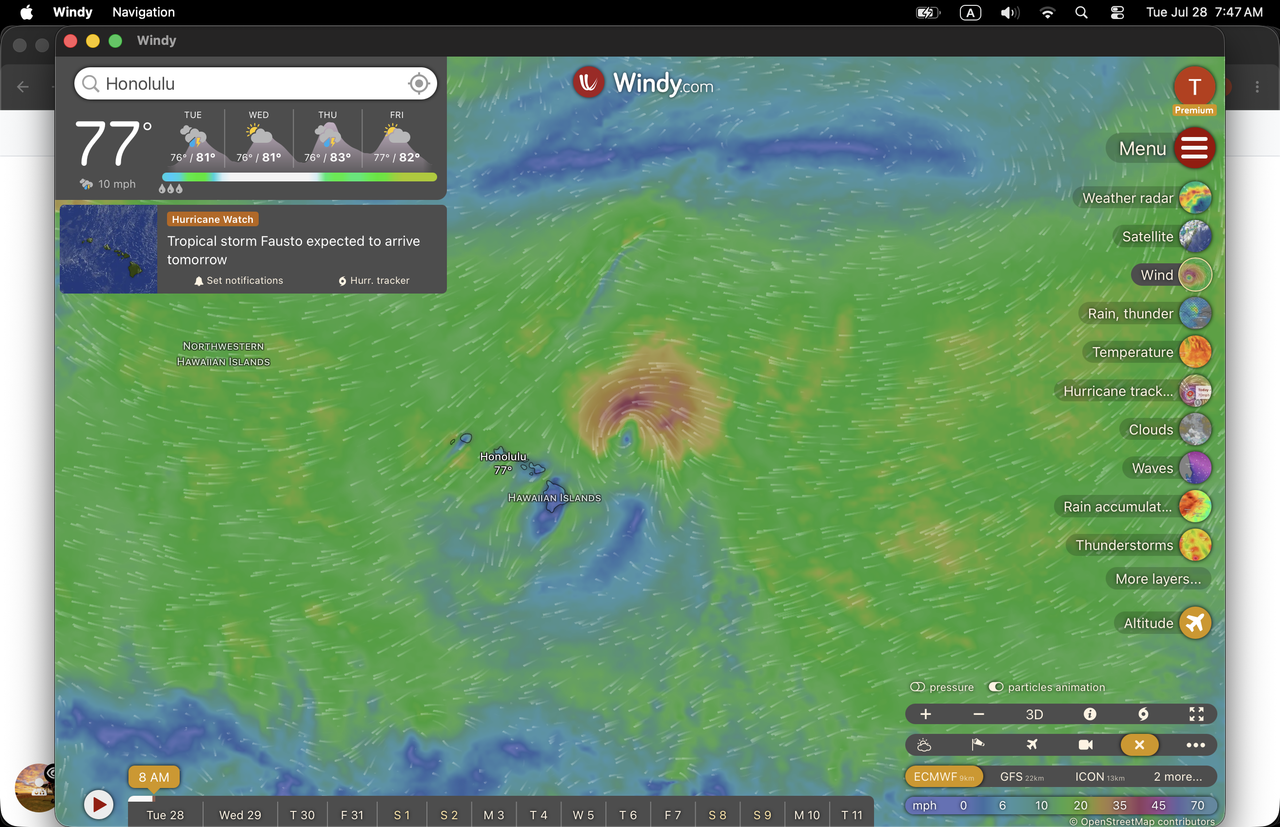Open Hurr. tracker from the alert card
The height and width of the screenshot is (827, 1280).
[374, 281]
